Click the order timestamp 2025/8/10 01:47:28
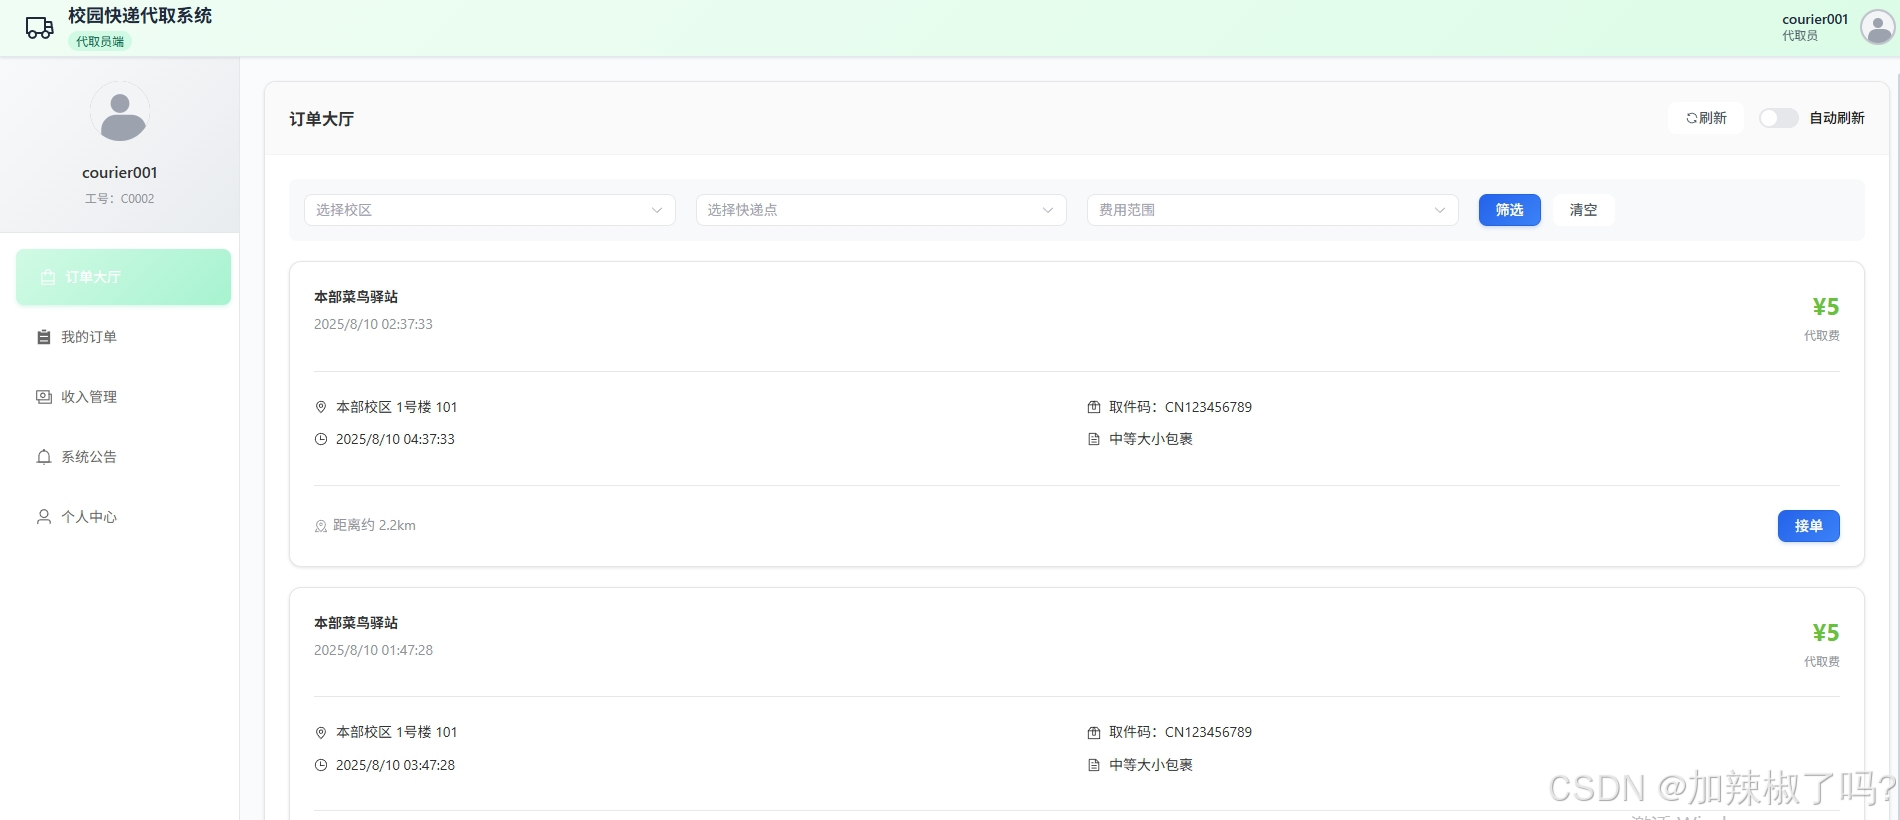The width and height of the screenshot is (1900, 820). (373, 650)
